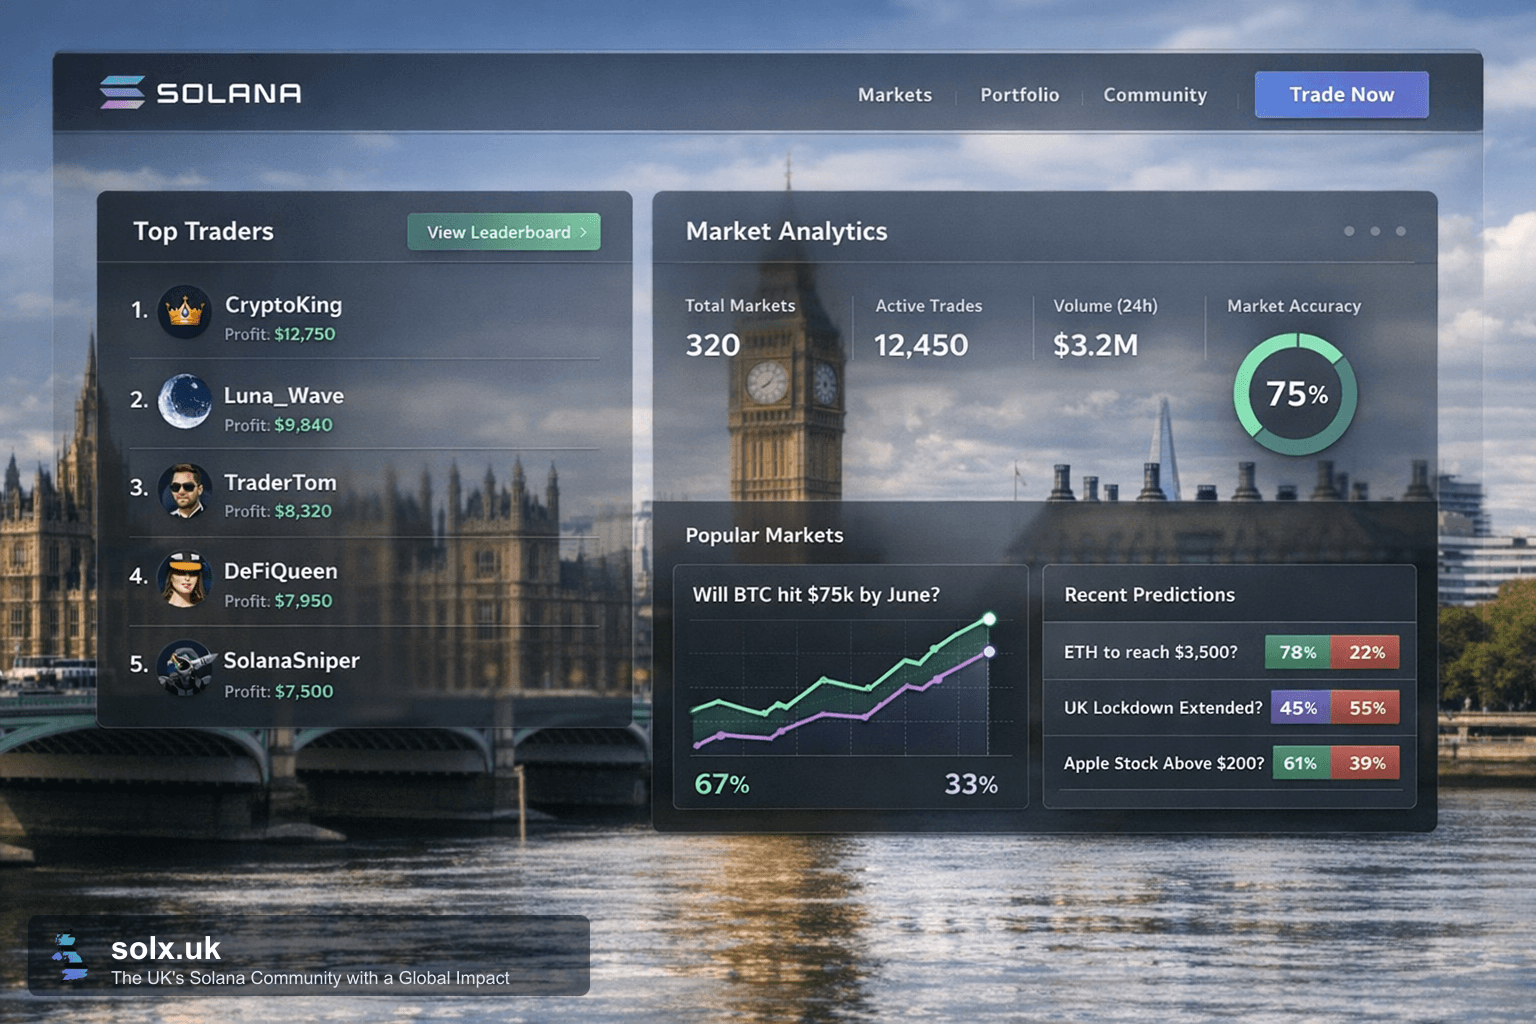
Task: Click the Luna_Wave trader name
Action: pos(284,396)
